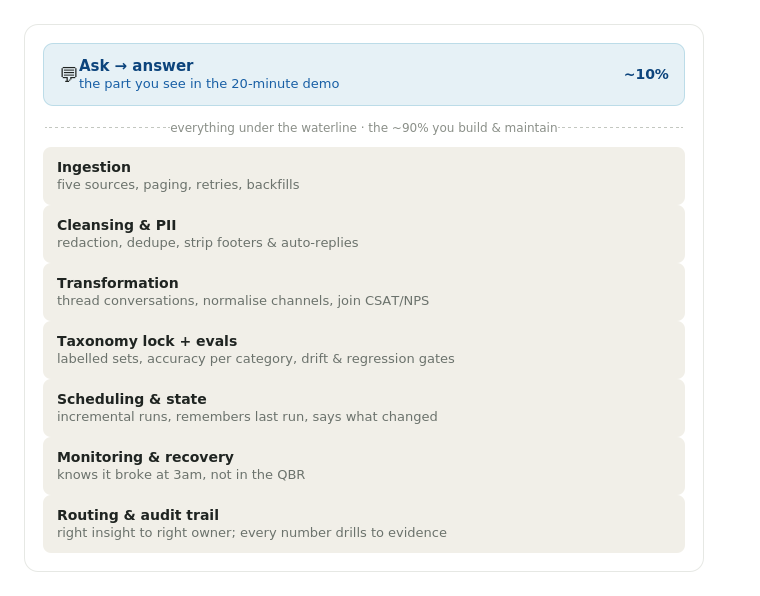
Task: Select the Cleansing & PII card
Action: point(364,234)
